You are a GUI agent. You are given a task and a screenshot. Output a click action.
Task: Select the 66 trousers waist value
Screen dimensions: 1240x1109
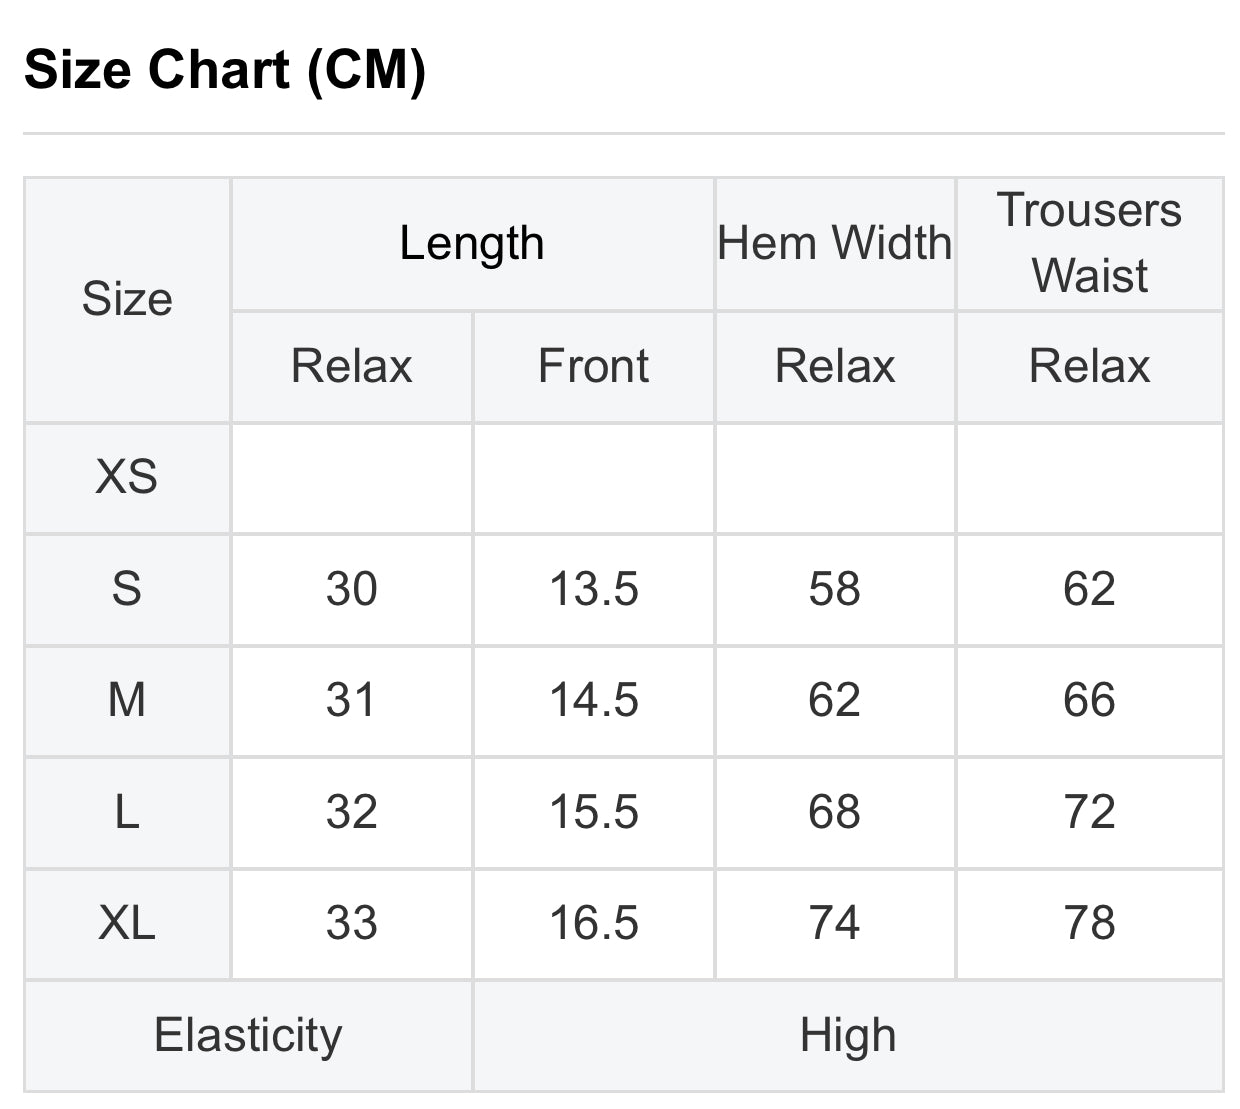[x=1089, y=700]
